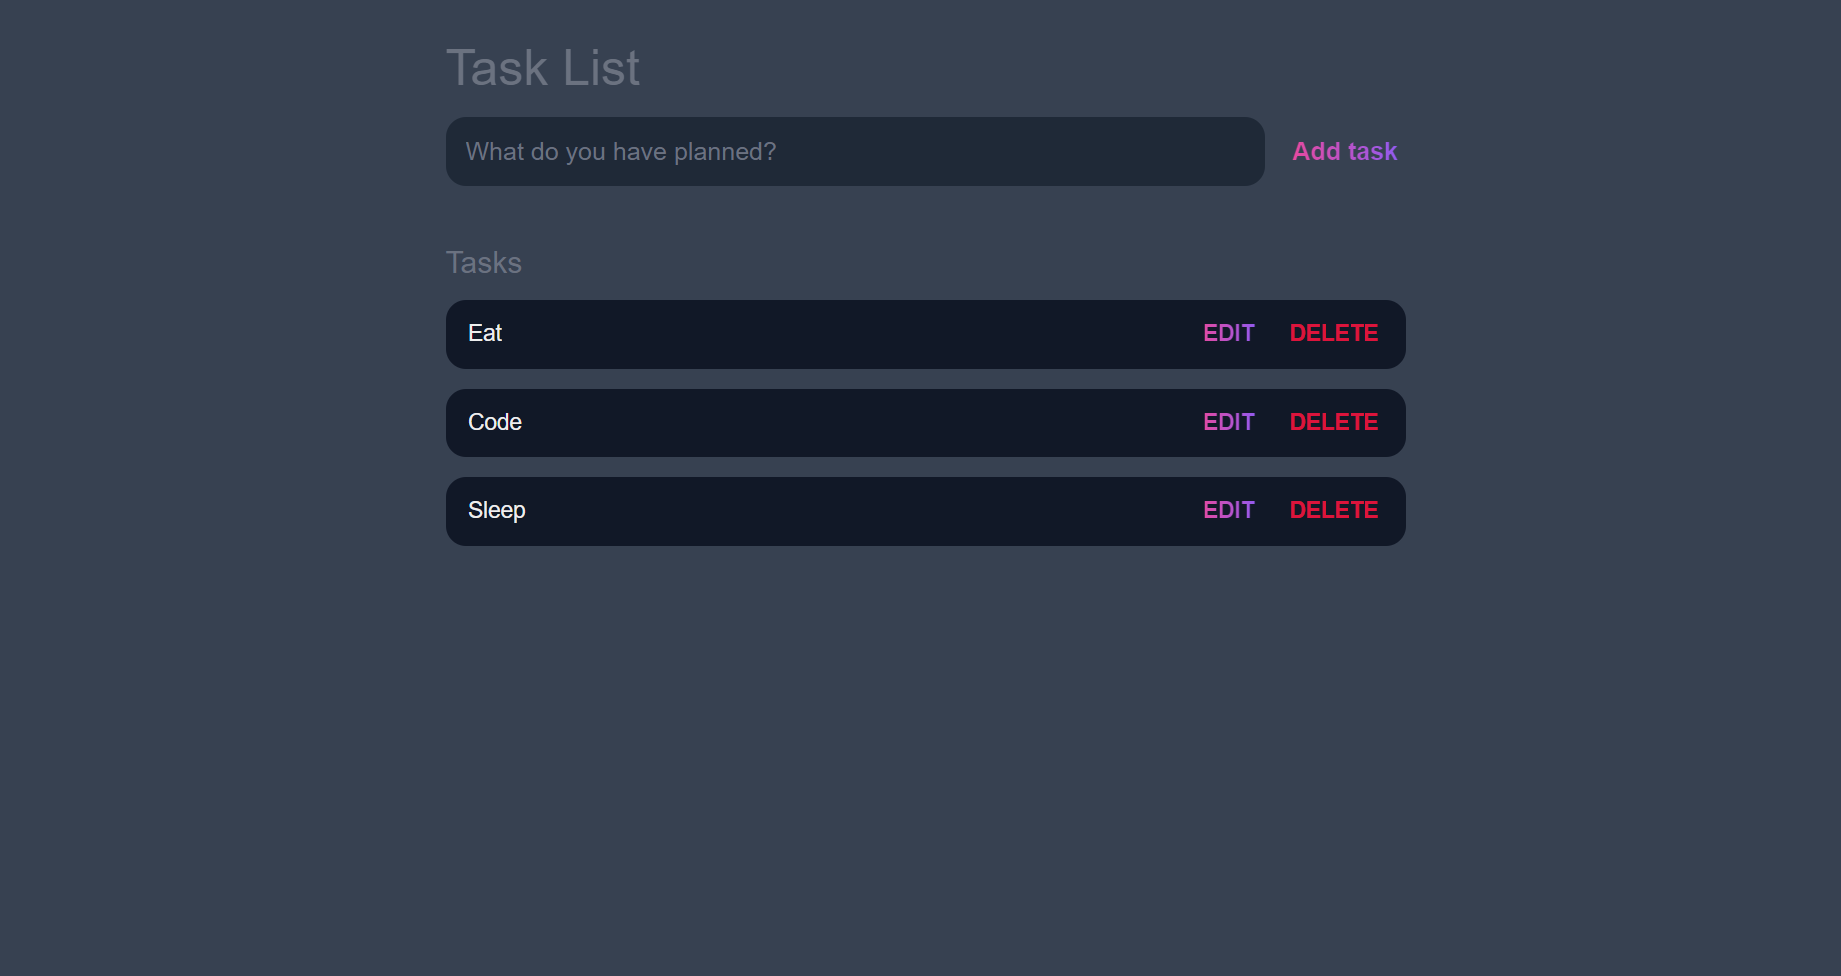This screenshot has width=1841, height=976.
Task: Edit the Sleep task
Action: click(x=1228, y=511)
